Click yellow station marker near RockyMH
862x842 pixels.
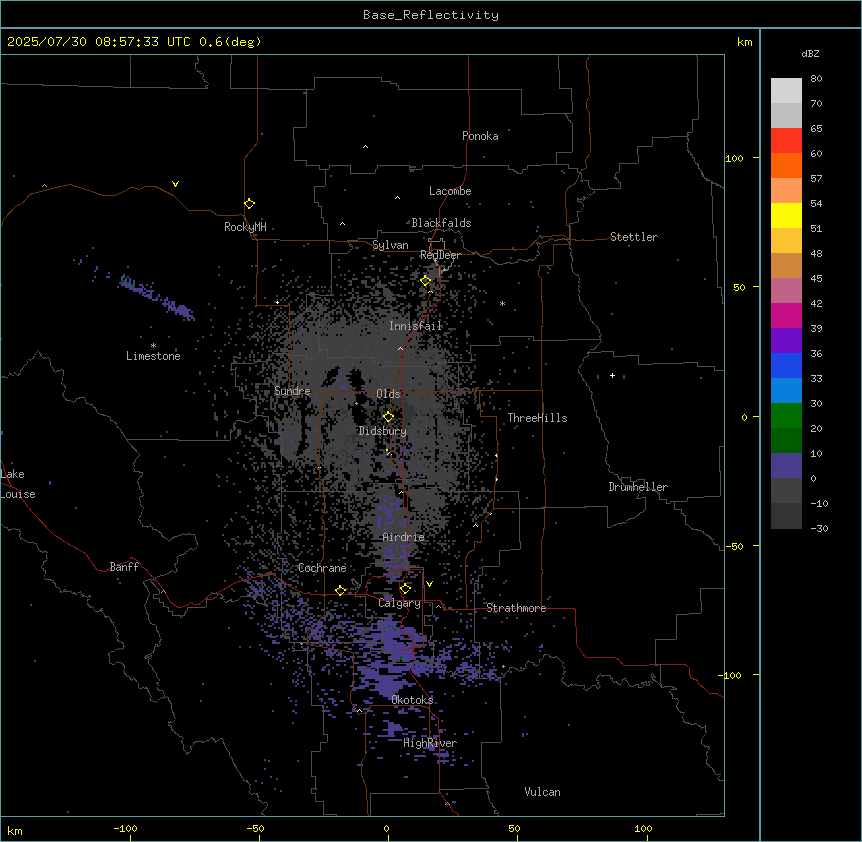point(250,204)
